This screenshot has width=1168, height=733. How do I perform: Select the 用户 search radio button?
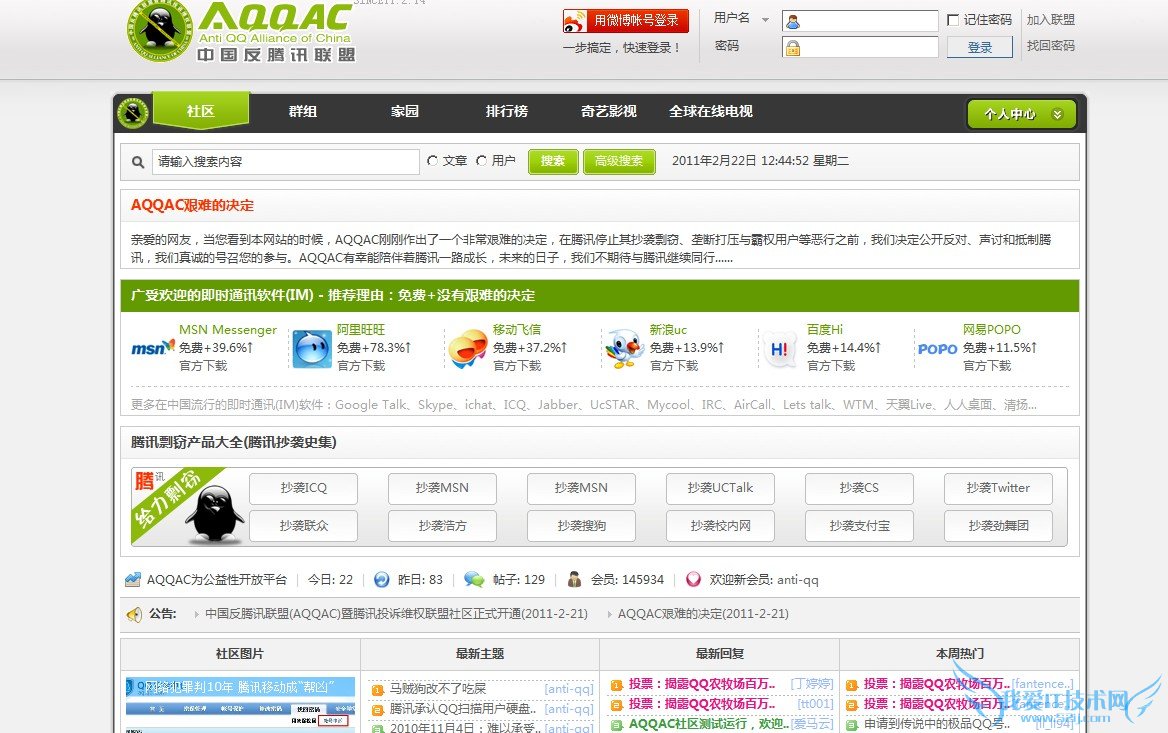tap(482, 161)
